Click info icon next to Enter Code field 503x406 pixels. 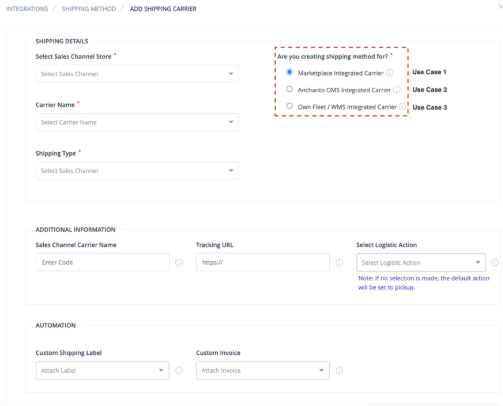(x=179, y=263)
